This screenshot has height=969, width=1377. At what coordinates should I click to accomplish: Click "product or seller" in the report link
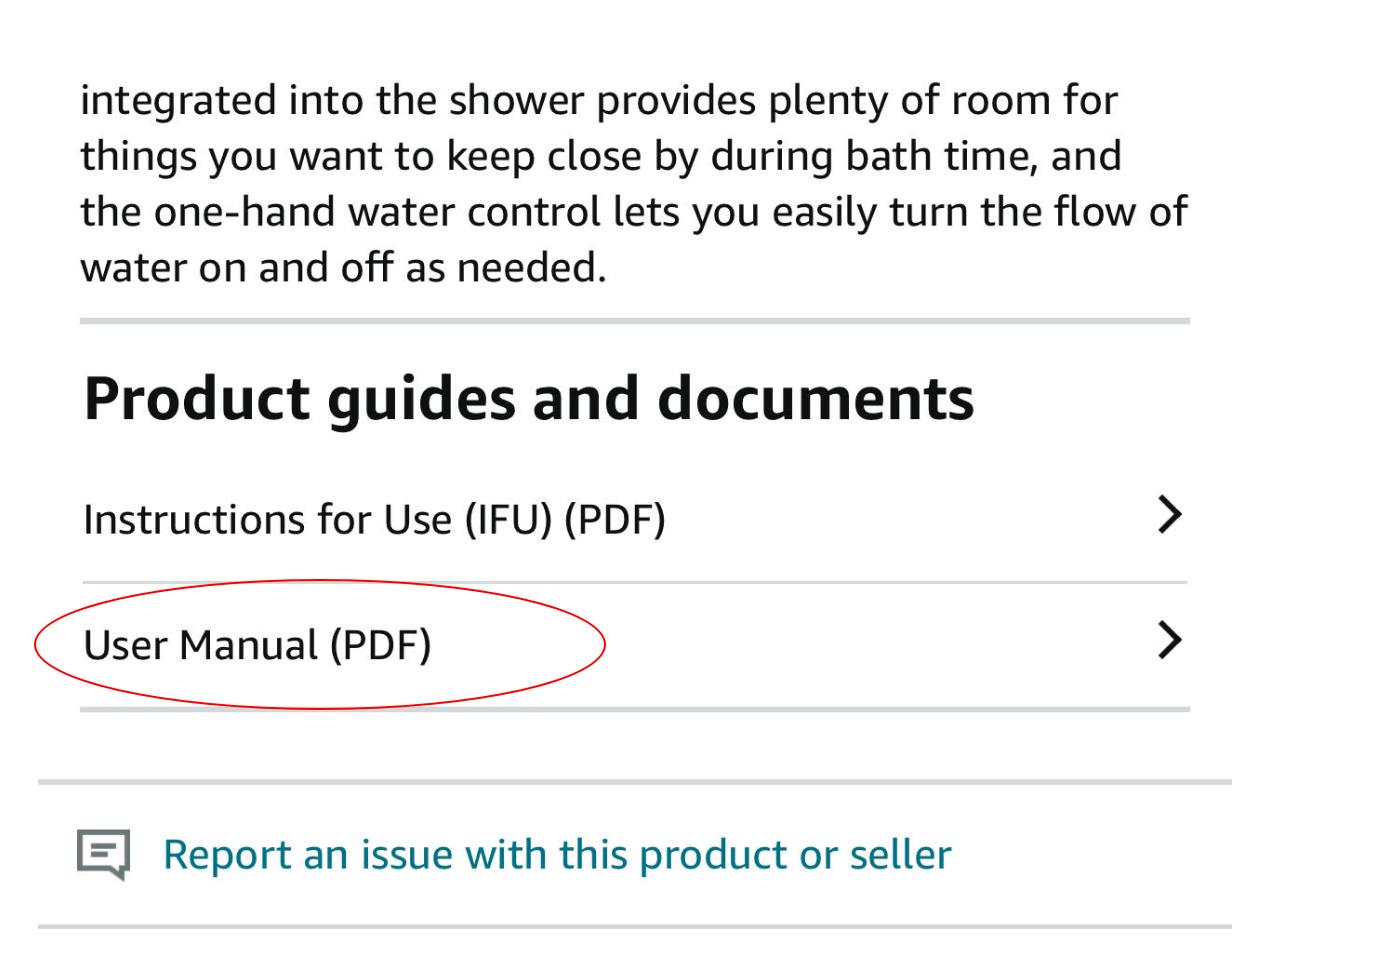click(x=795, y=854)
